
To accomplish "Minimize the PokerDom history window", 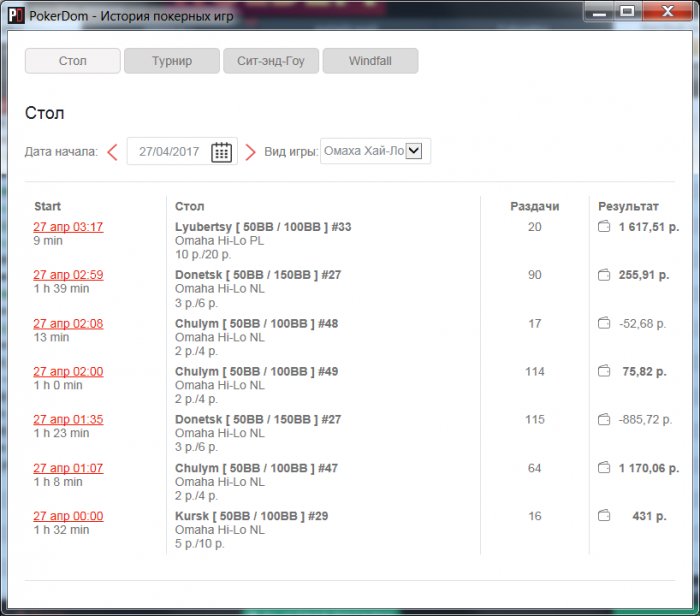I will 599,12.
